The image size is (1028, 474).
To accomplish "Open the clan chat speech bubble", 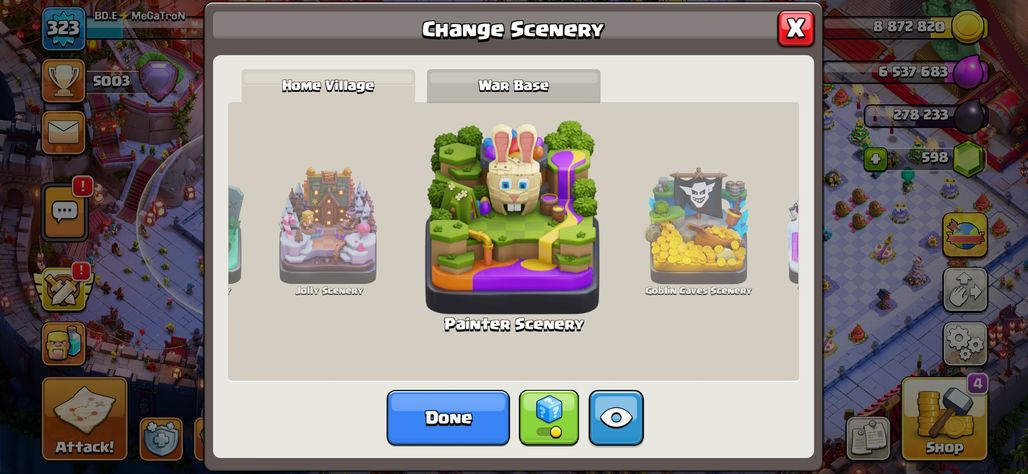I will [x=64, y=211].
